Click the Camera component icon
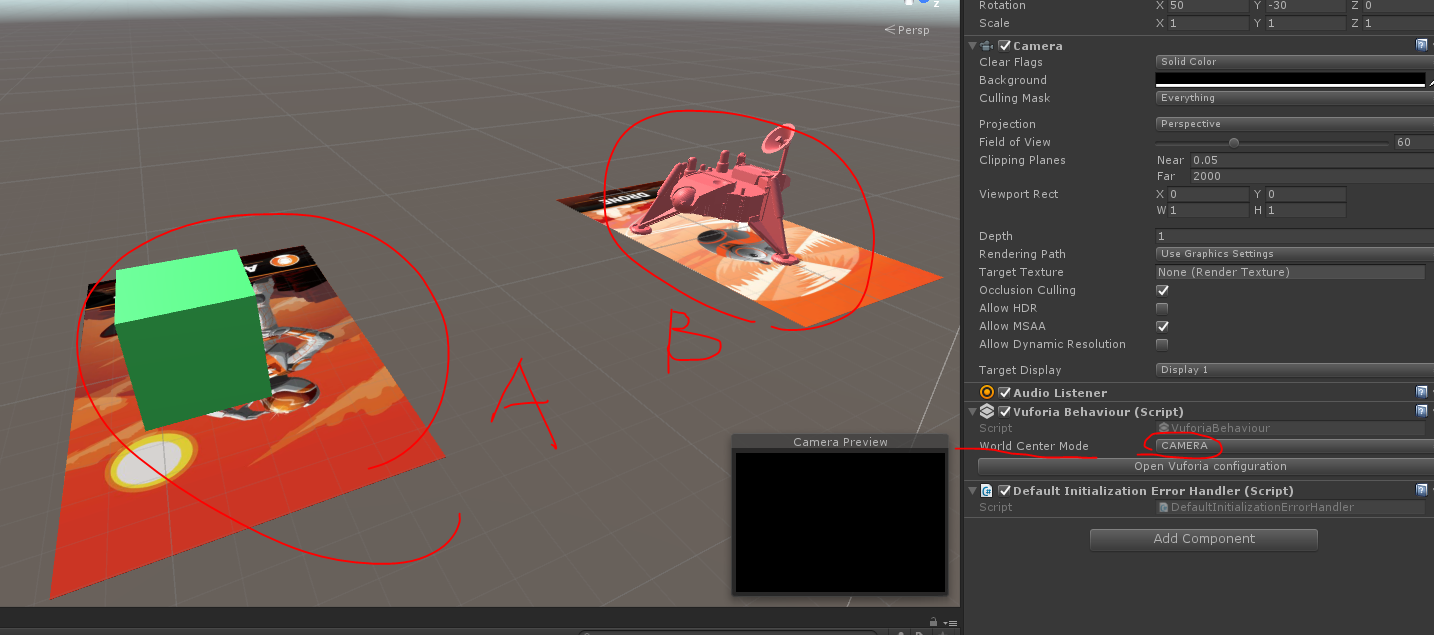 (987, 45)
